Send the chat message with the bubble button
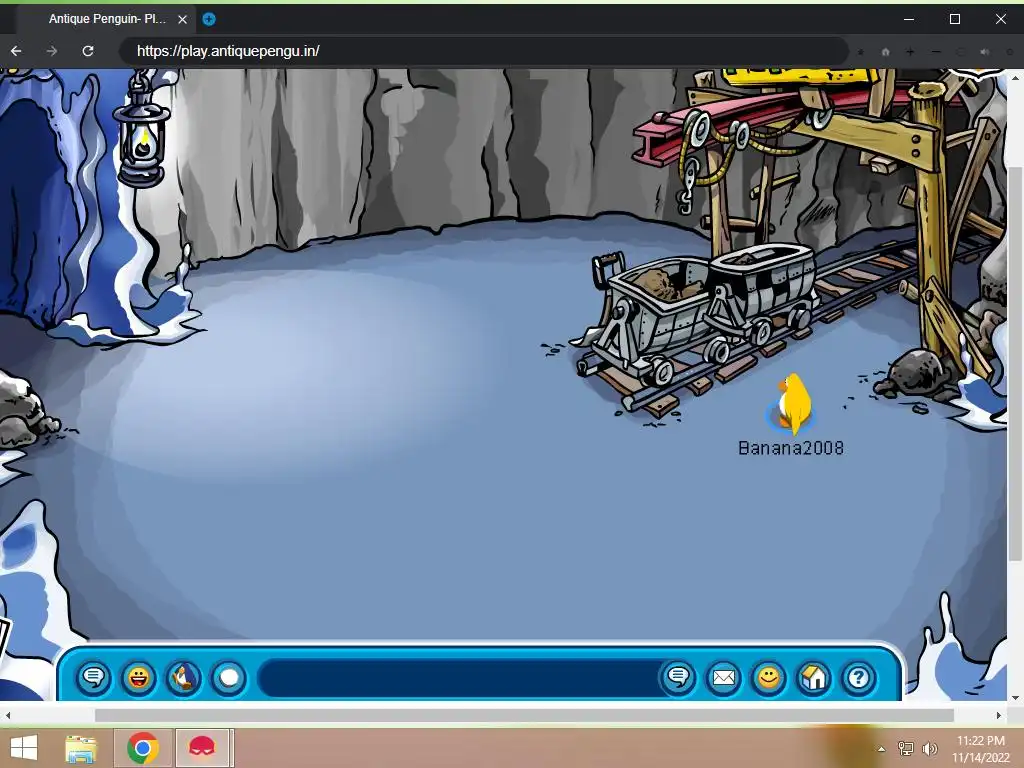This screenshot has width=1024, height=768. coord(679,678)
